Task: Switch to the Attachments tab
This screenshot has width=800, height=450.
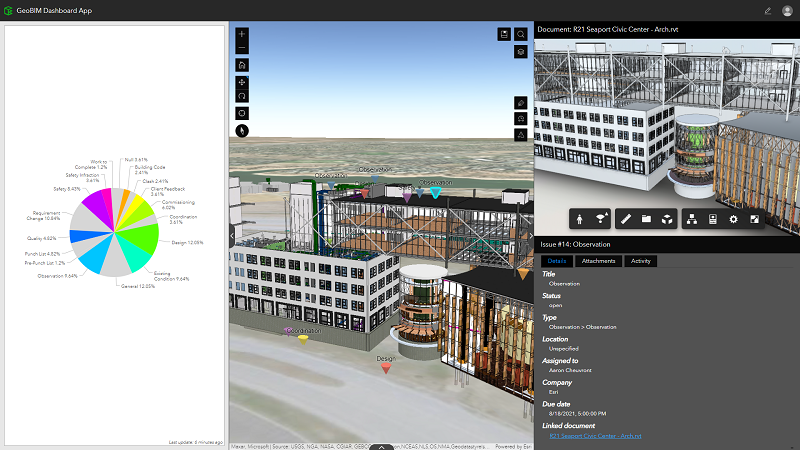Action: (598, 261)
